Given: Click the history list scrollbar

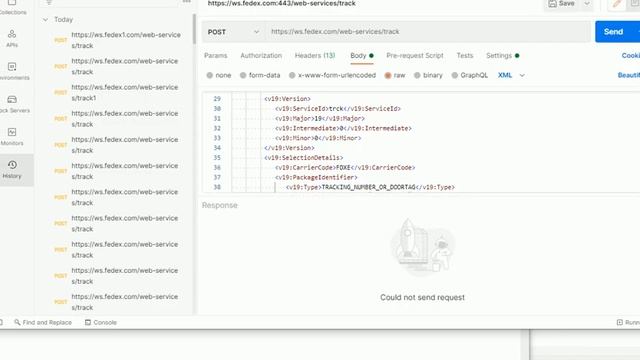Looking at the screenshot, I should click(x=194, y=29).
